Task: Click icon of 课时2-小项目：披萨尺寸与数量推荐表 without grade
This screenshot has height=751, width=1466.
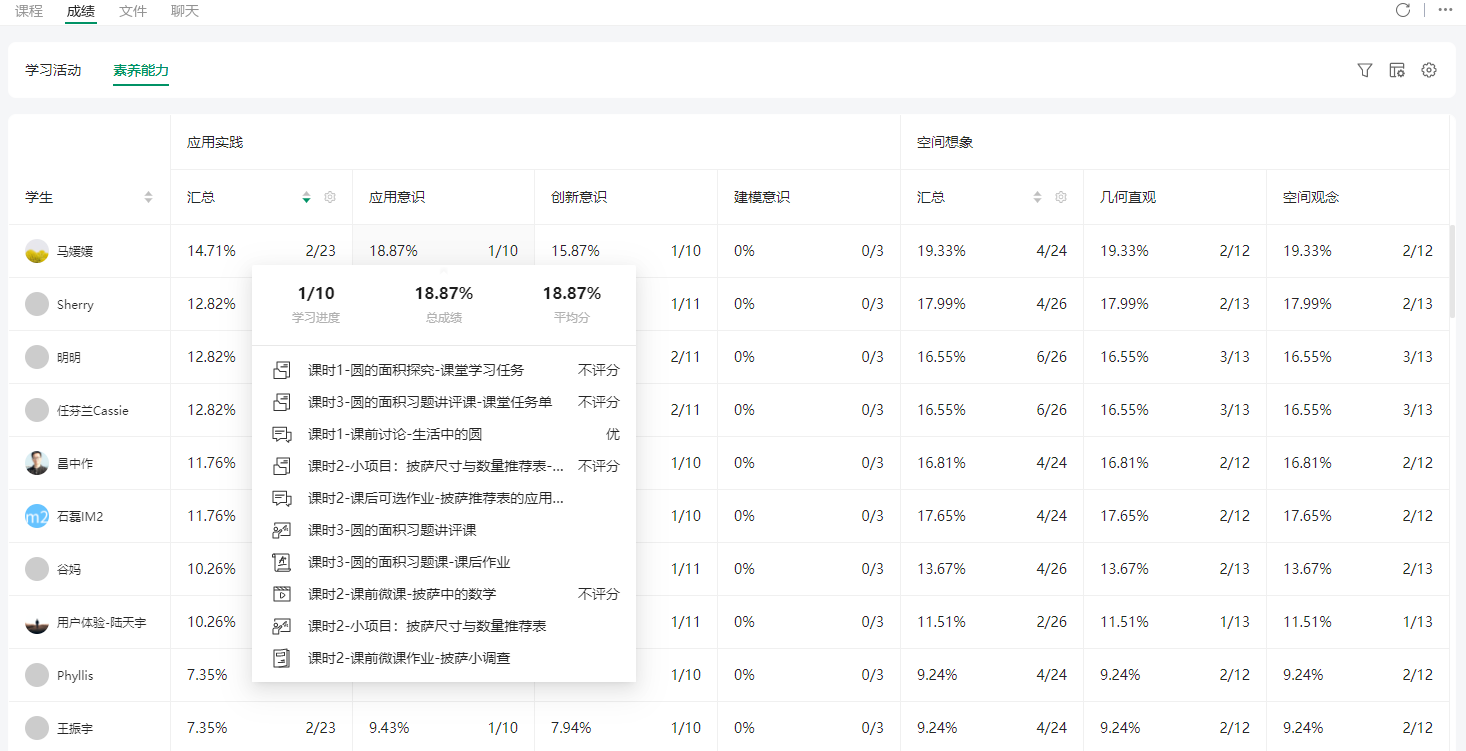Action: pos(282,626)
